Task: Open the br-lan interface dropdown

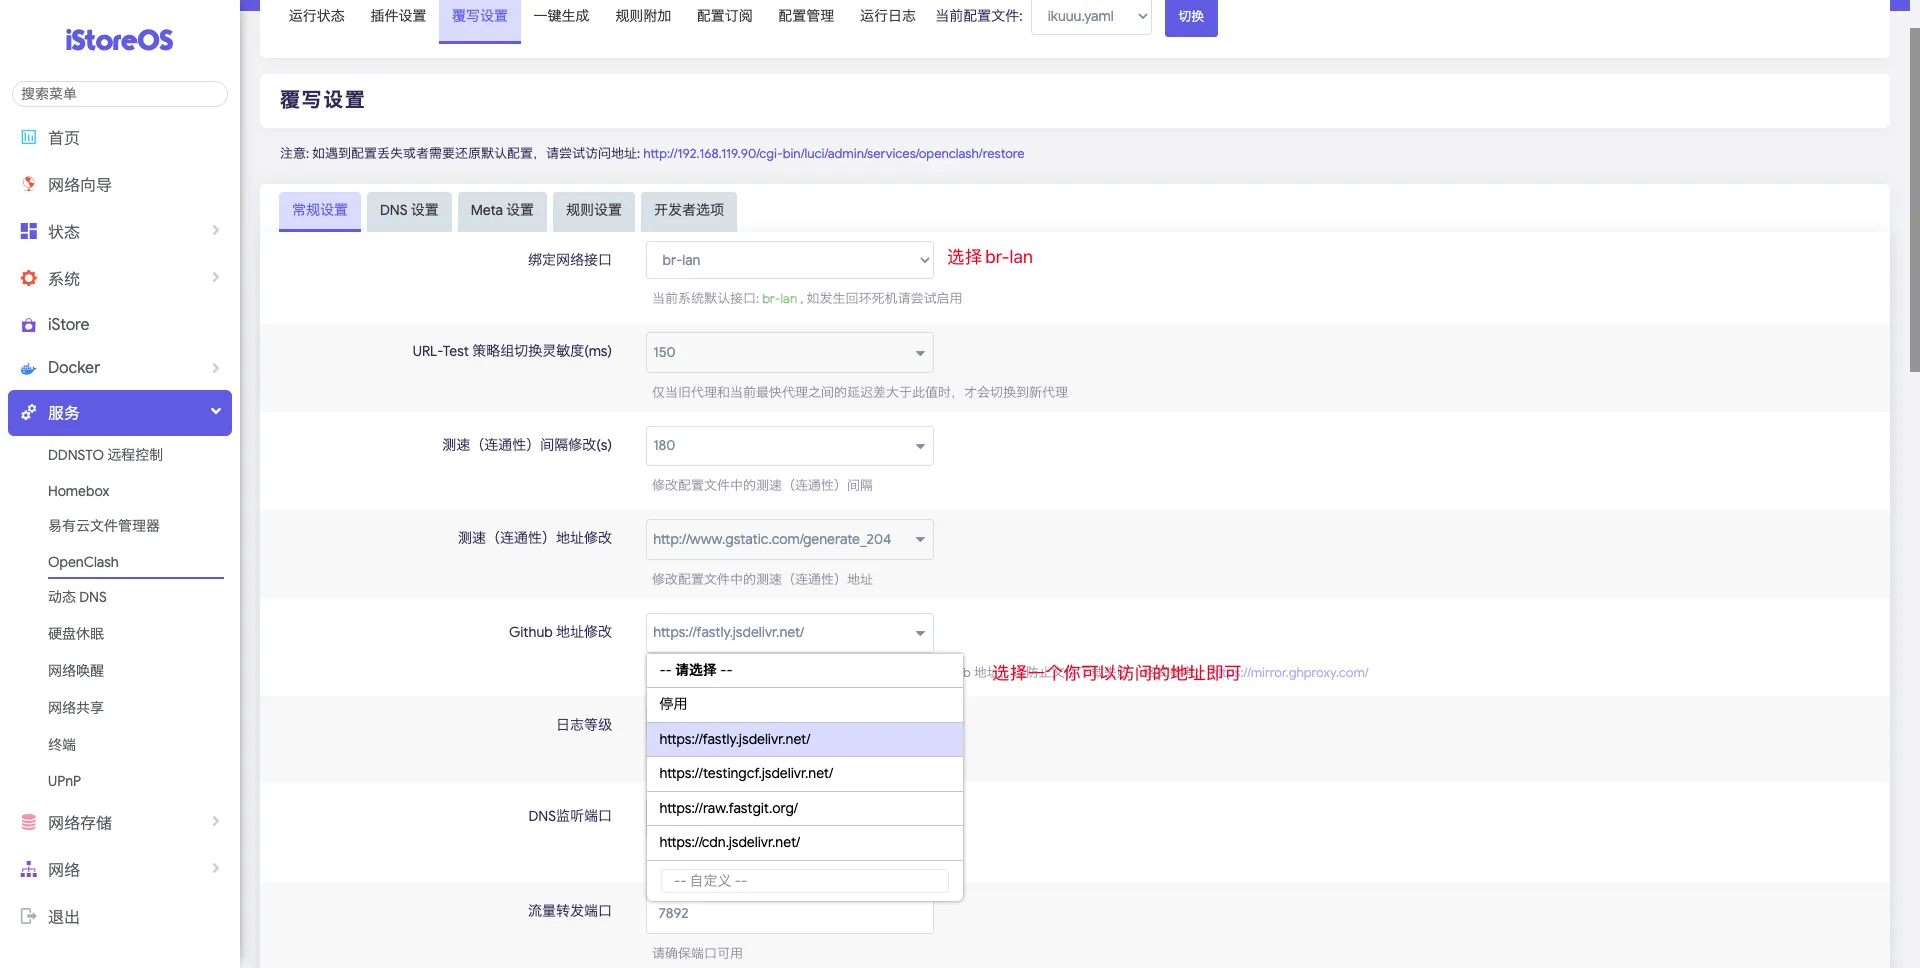Action: coord(789,260)
